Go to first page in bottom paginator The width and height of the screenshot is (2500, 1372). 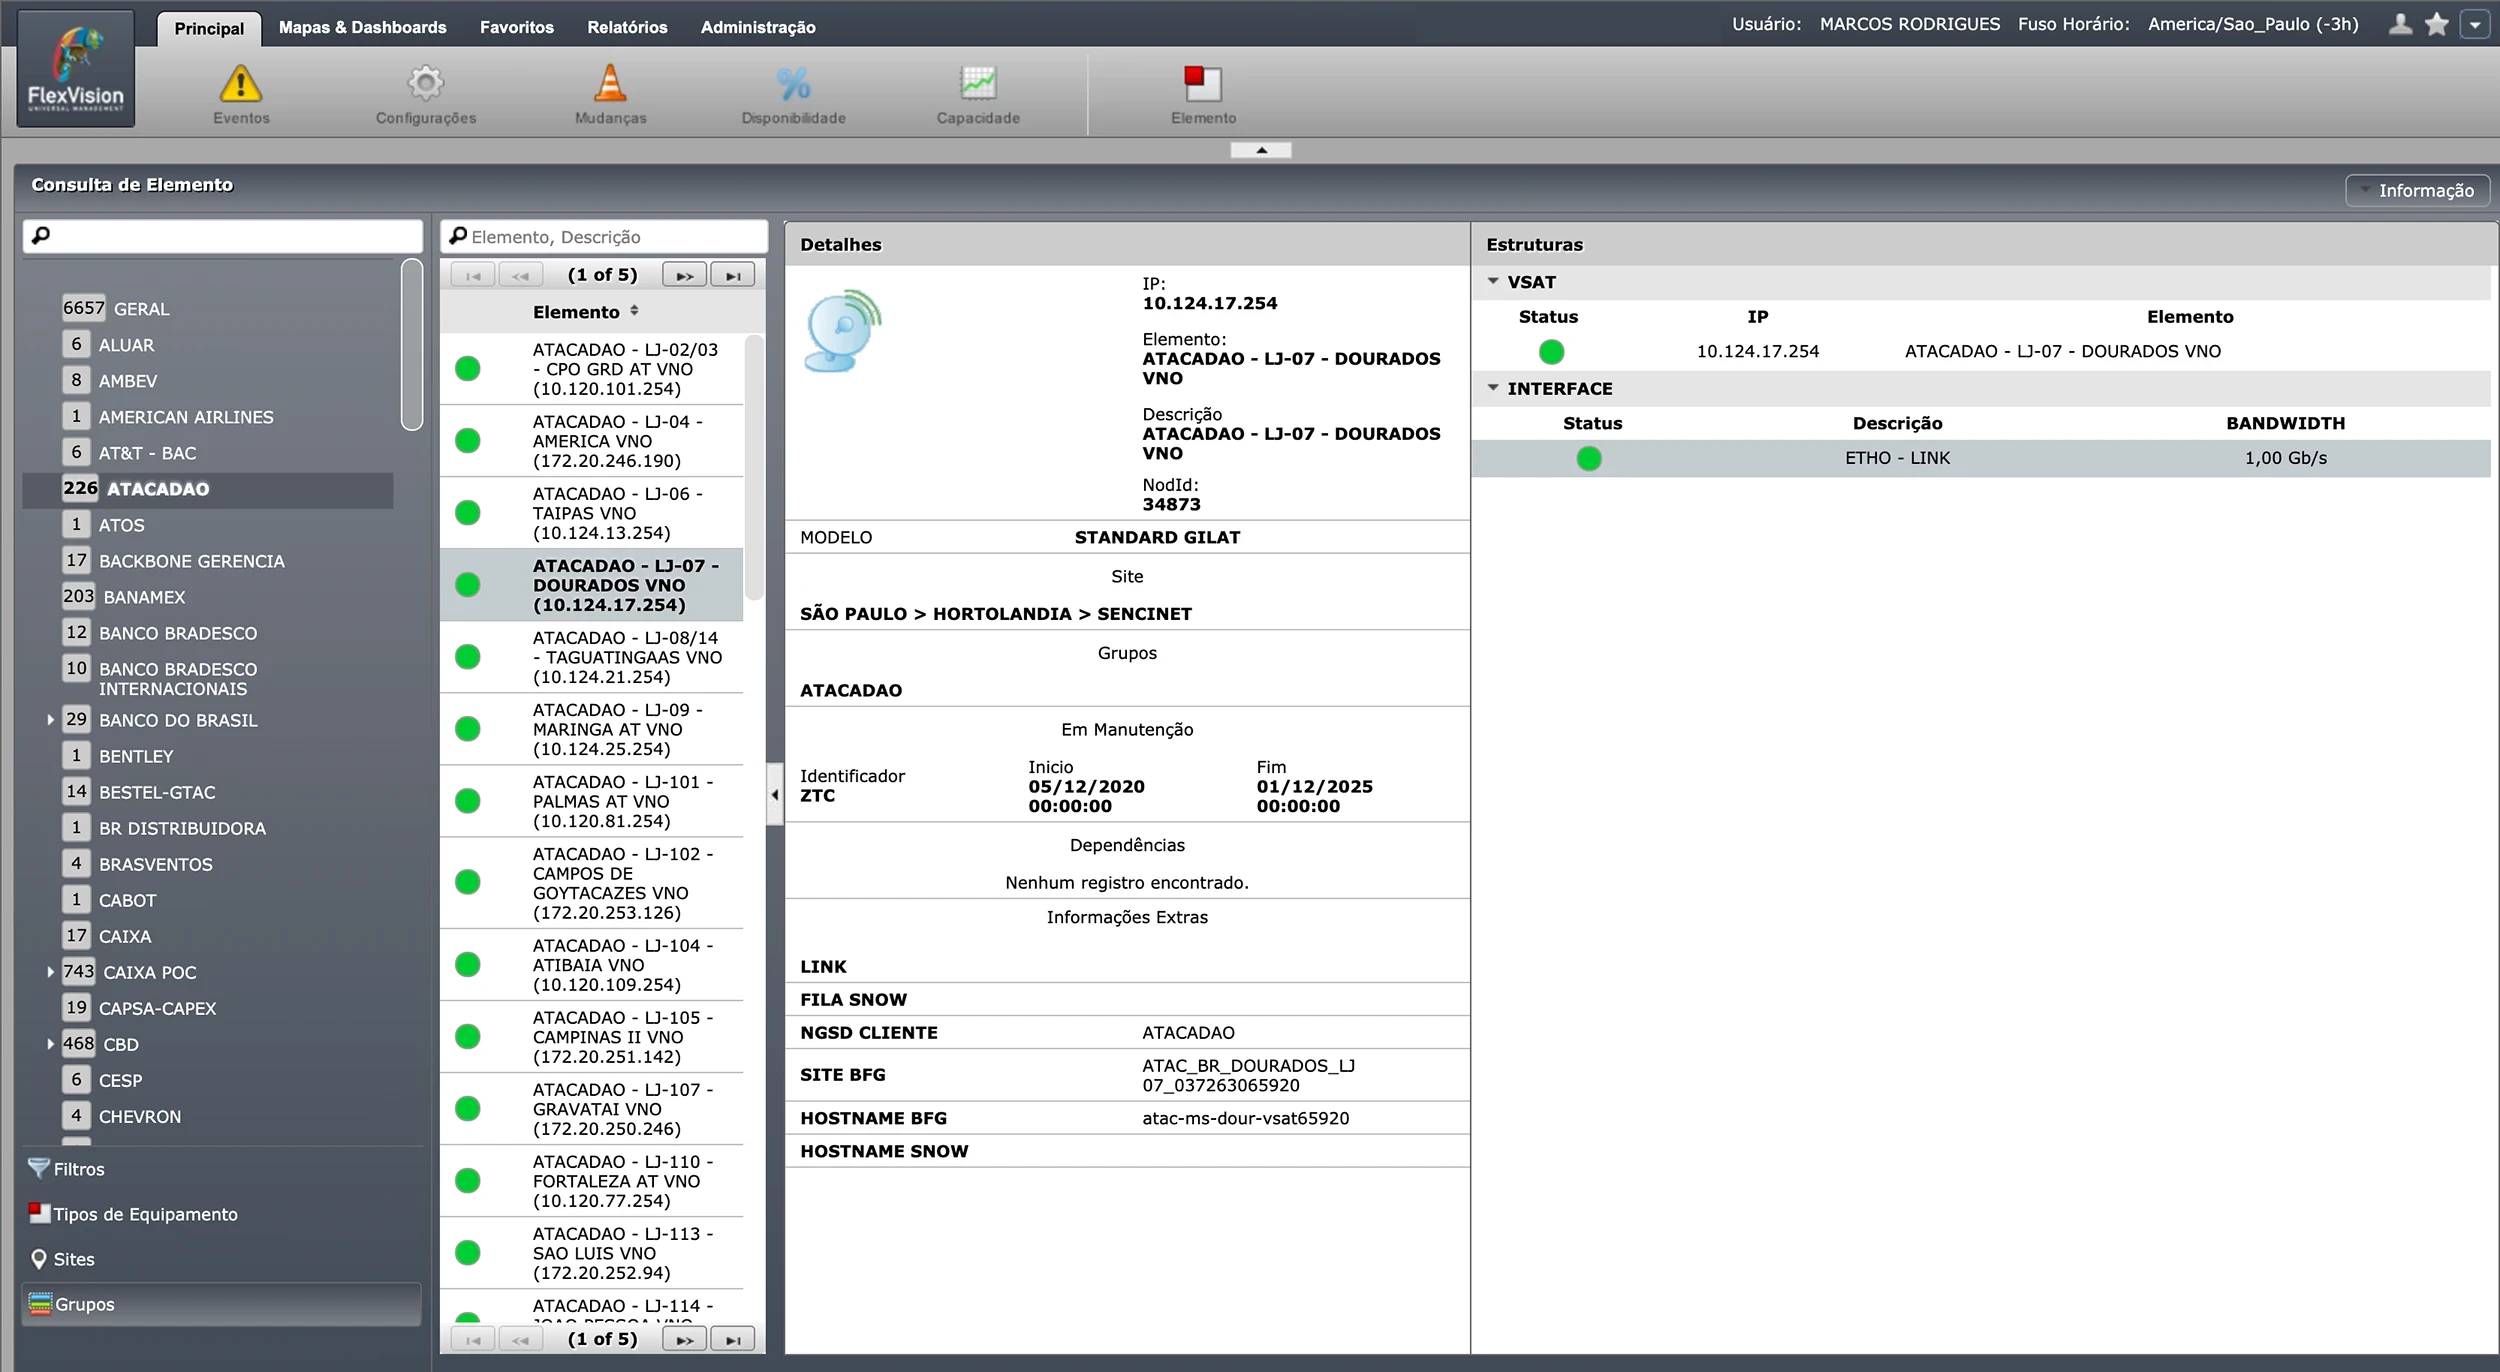(473, 1339)
